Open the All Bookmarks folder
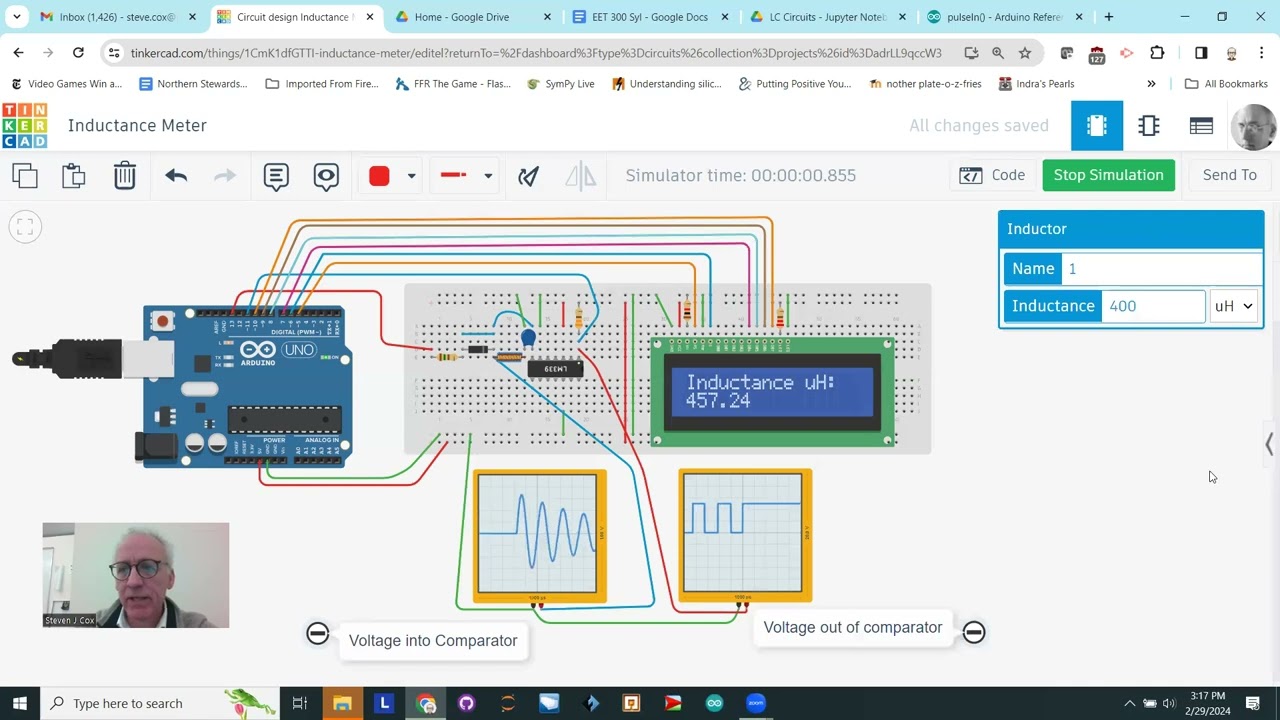The height and width of the screenshot is (720, 1280). [1226, 84]
